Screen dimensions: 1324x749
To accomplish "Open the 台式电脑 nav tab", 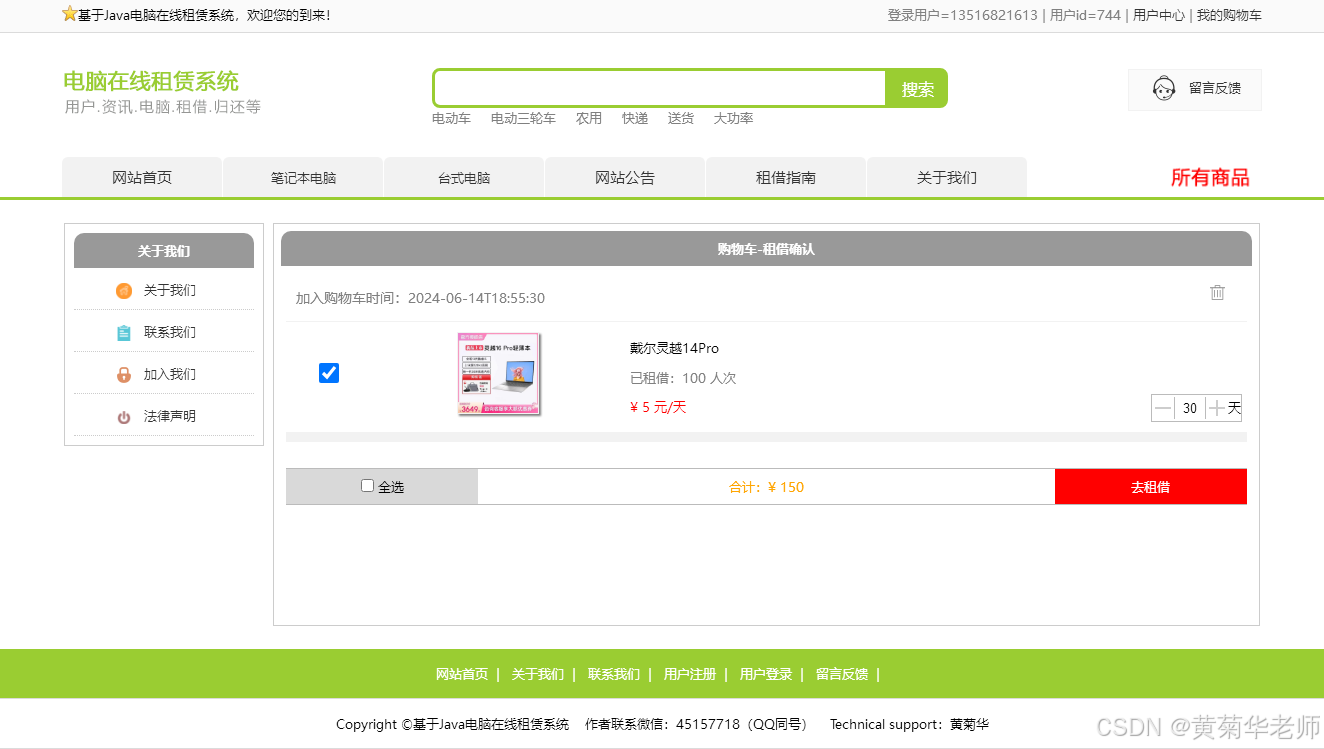I will 464,177.
